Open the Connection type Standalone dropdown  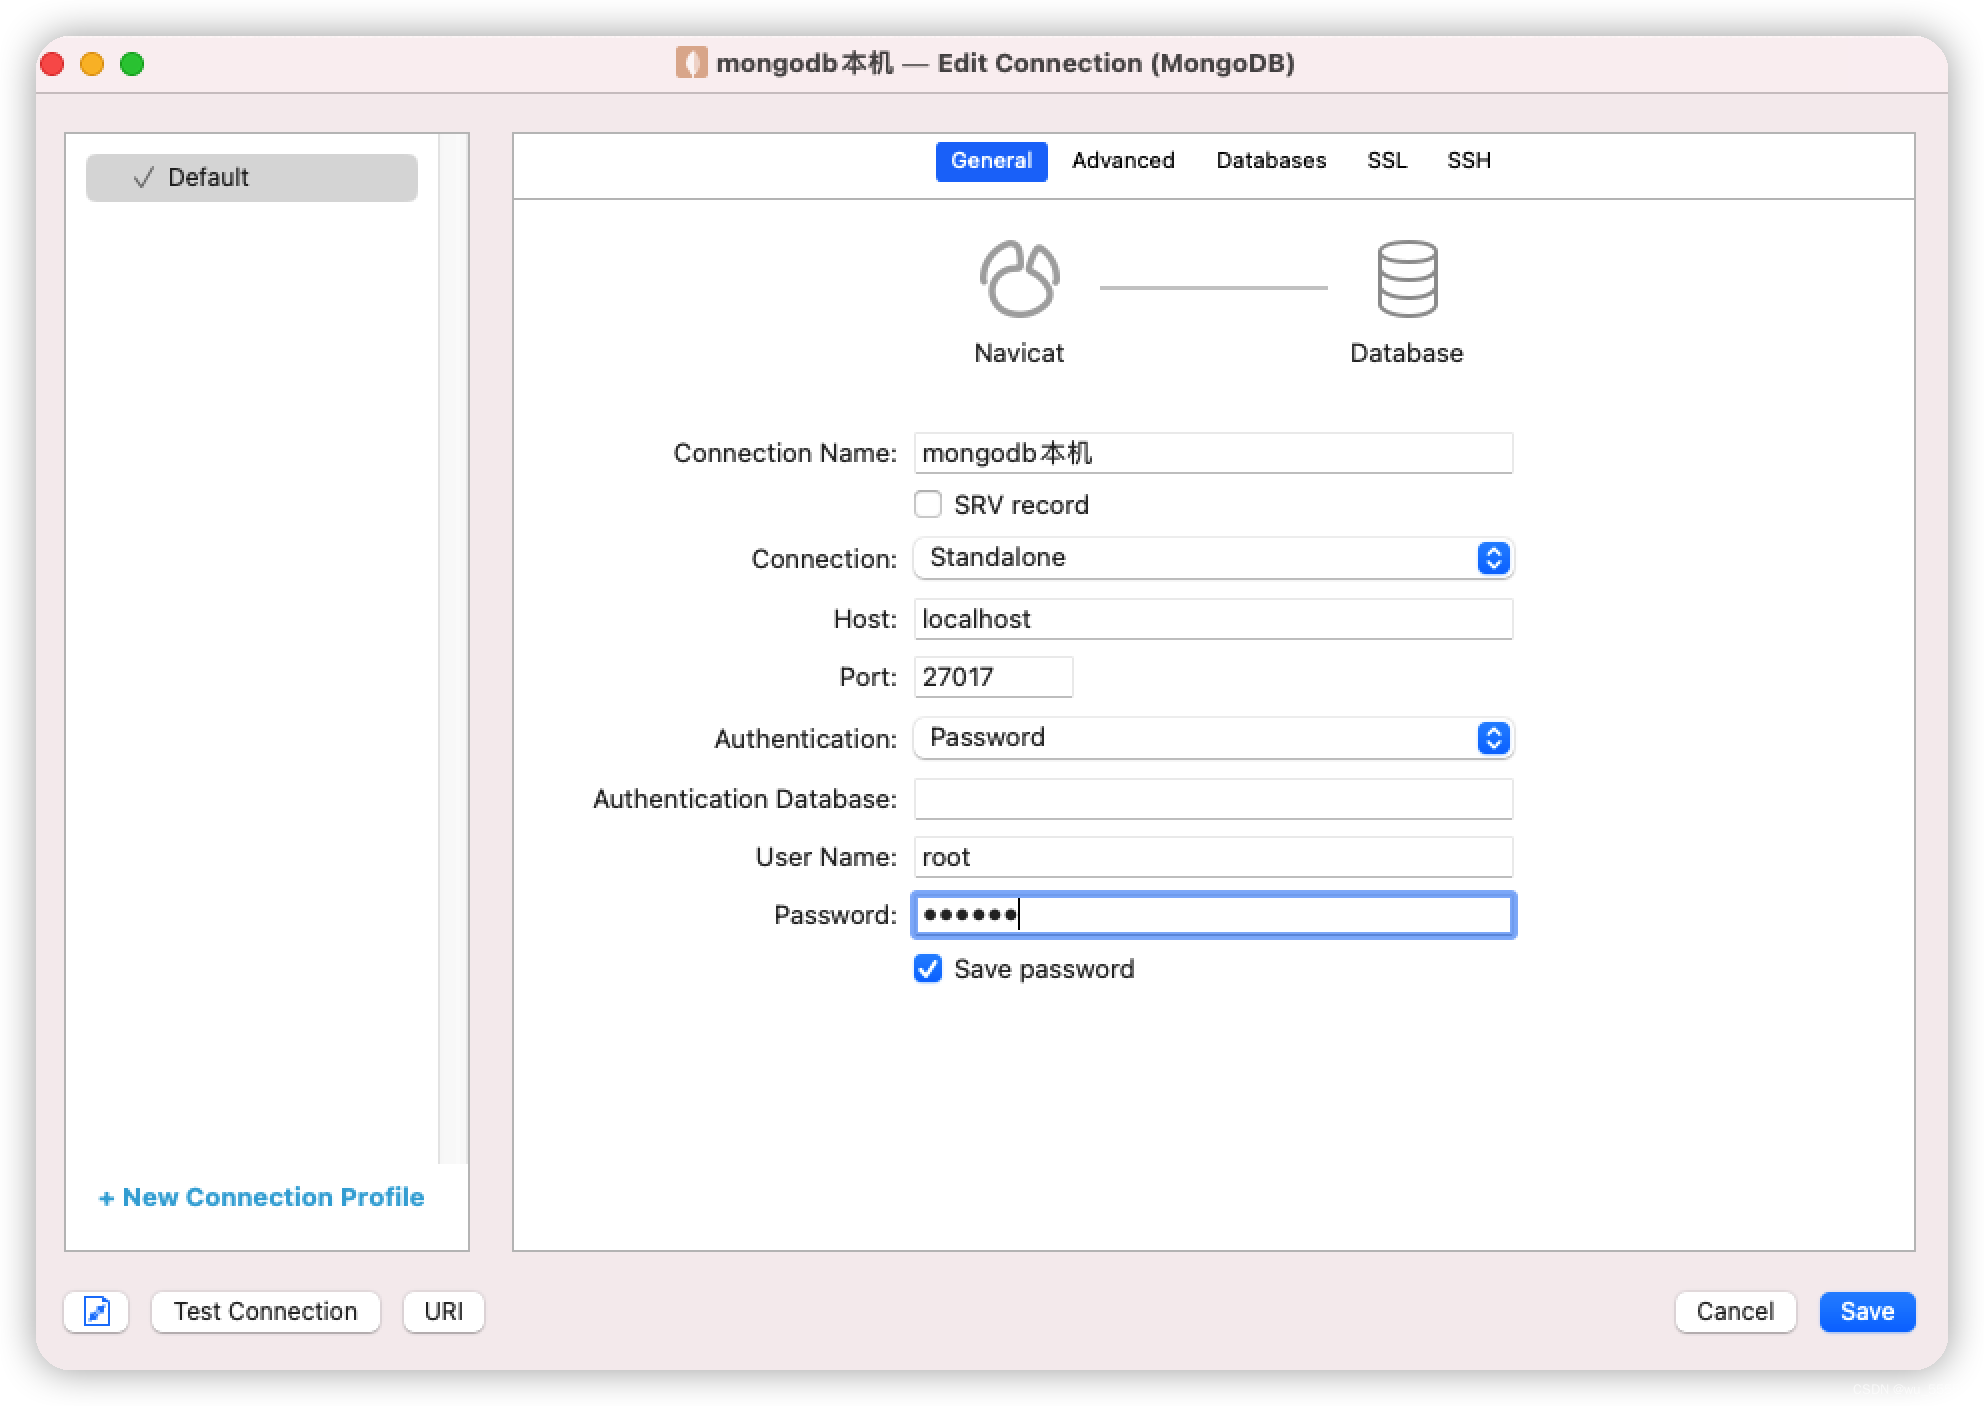[1212, 558]
